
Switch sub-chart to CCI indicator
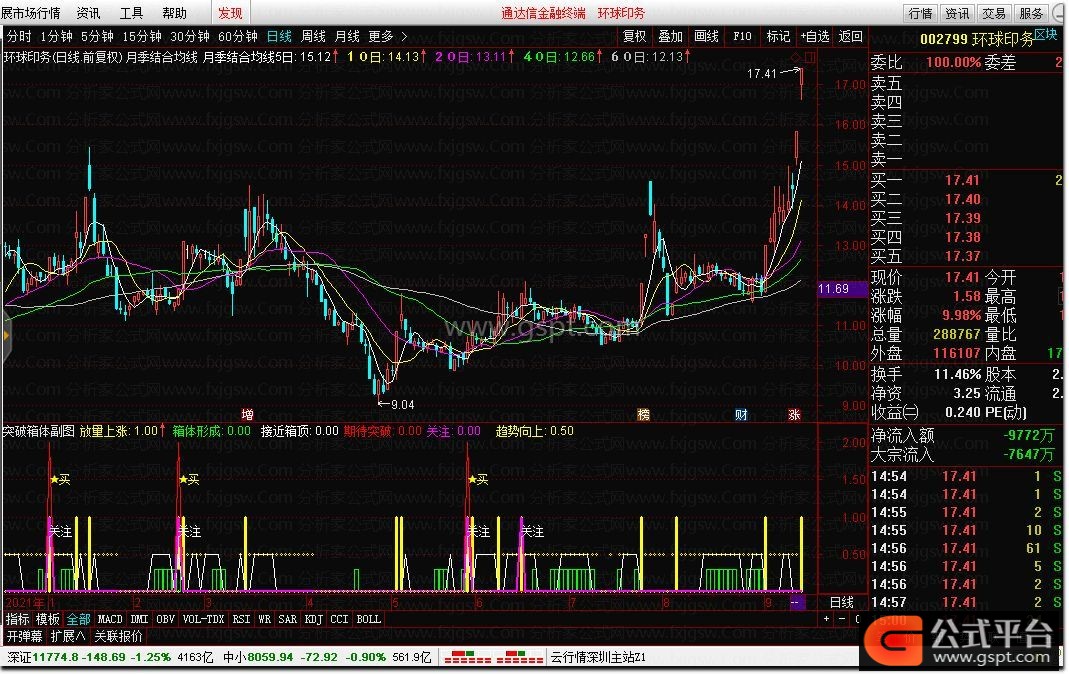[339, 619]
